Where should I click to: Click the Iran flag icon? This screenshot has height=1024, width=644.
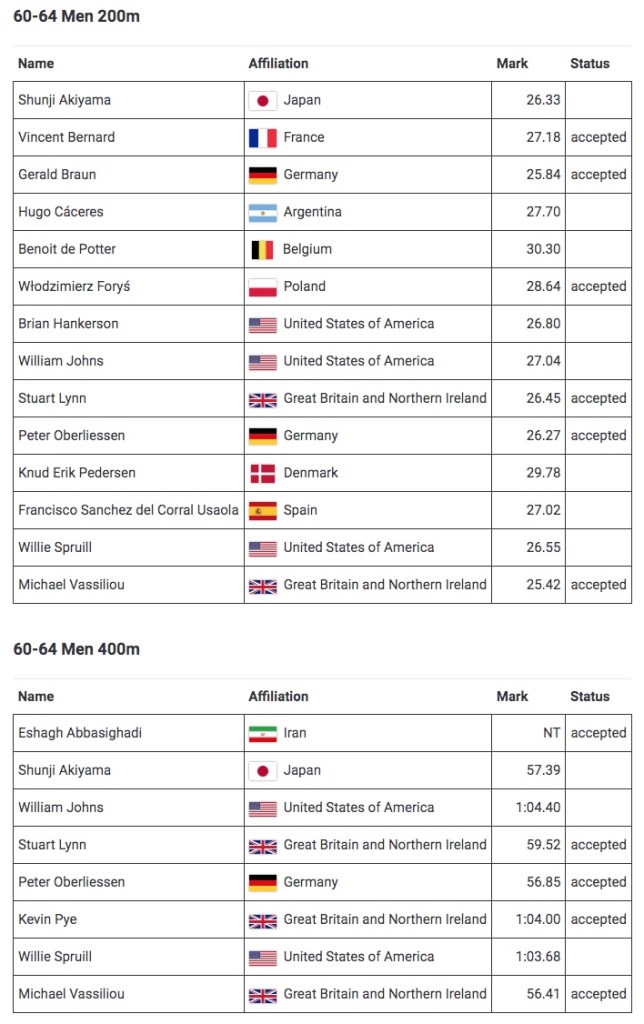point(262,734)
